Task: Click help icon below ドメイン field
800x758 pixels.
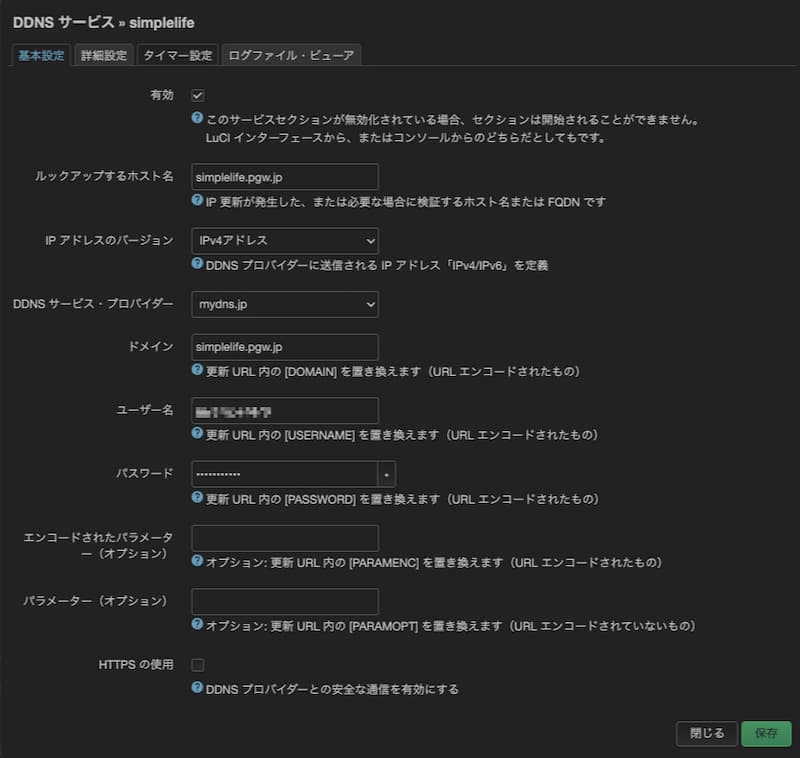Action: (197, 370)
